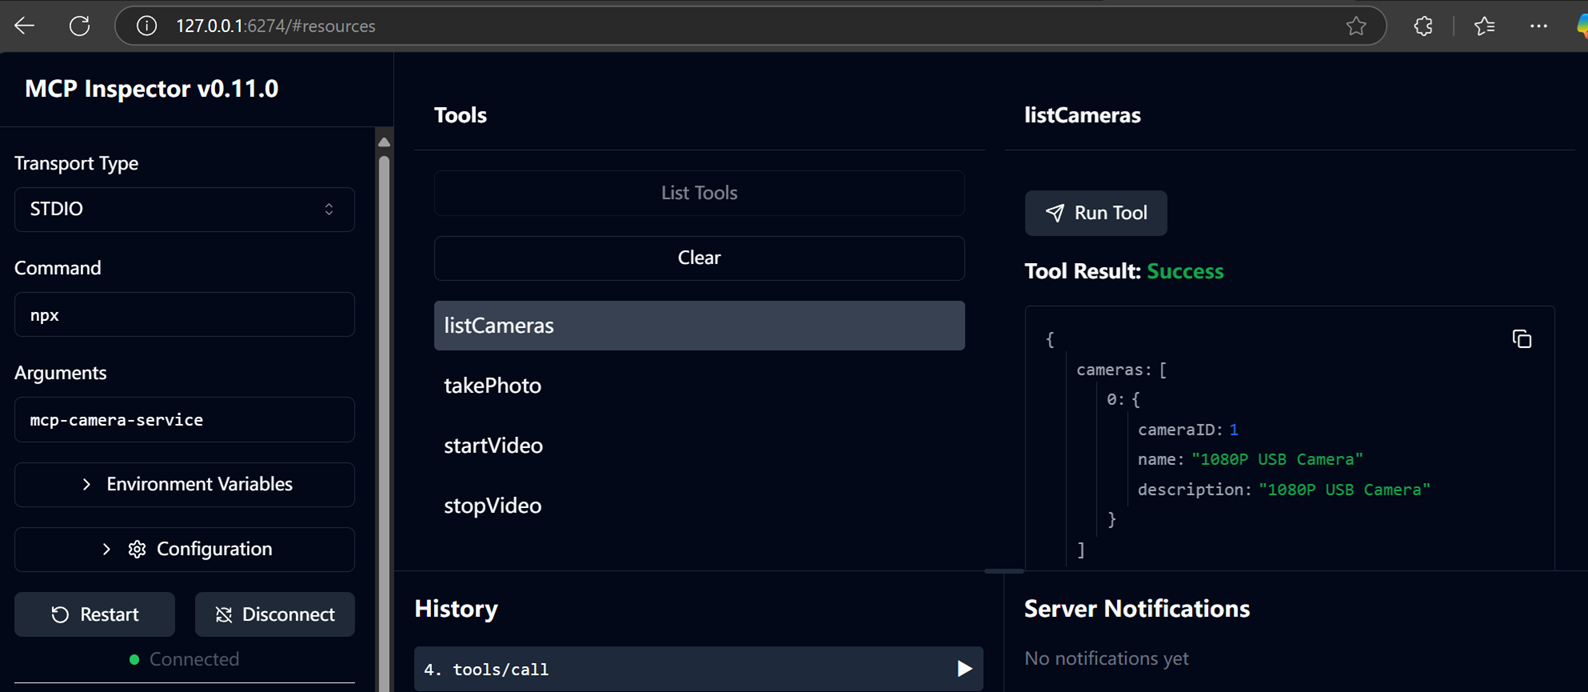Restart the server connection

95,614
